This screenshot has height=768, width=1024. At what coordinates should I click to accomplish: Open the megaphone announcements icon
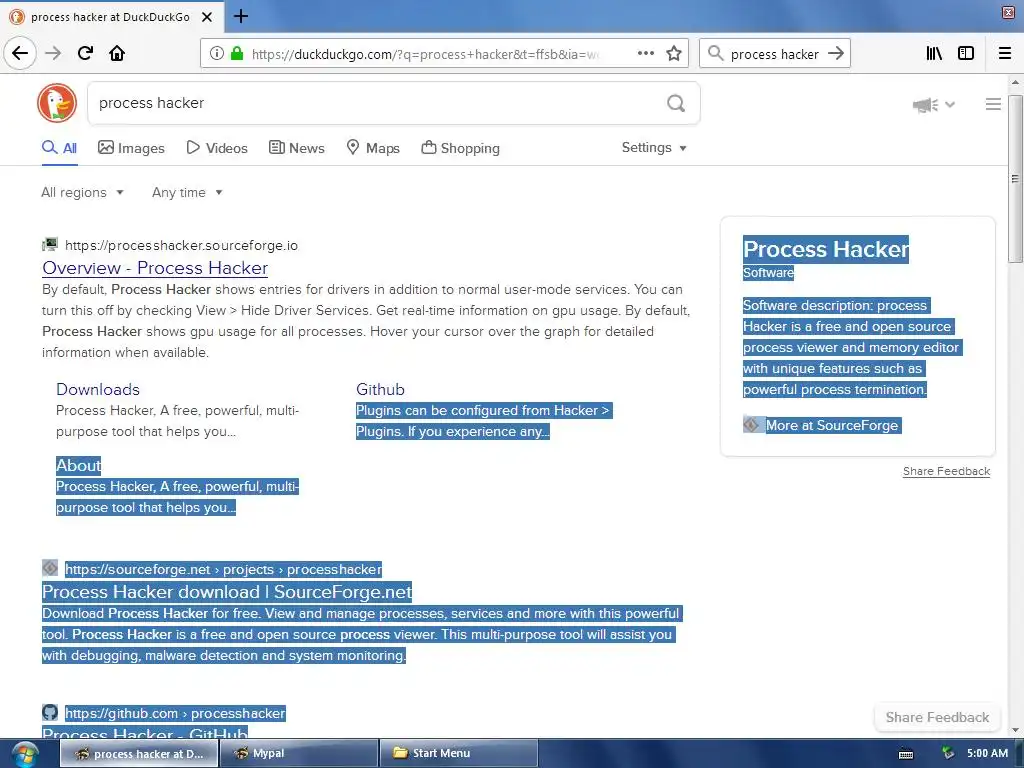click(925, 104)
